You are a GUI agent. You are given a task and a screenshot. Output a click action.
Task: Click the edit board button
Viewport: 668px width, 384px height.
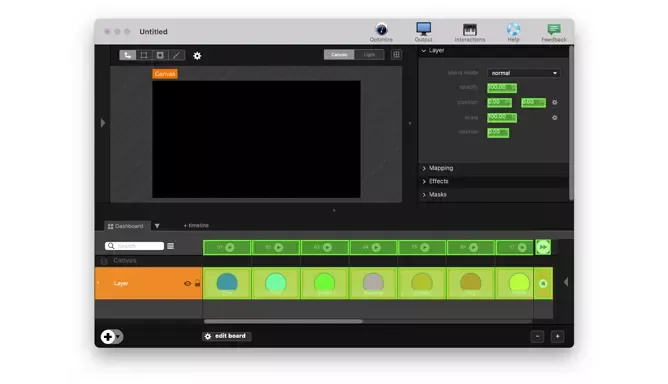click(x=227, y=336)
